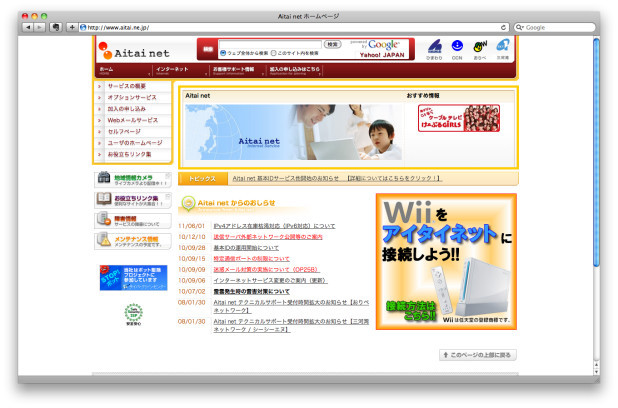Add a bookmark with the plus button
This screenshot has width=618, height=408.
[72, 27]
